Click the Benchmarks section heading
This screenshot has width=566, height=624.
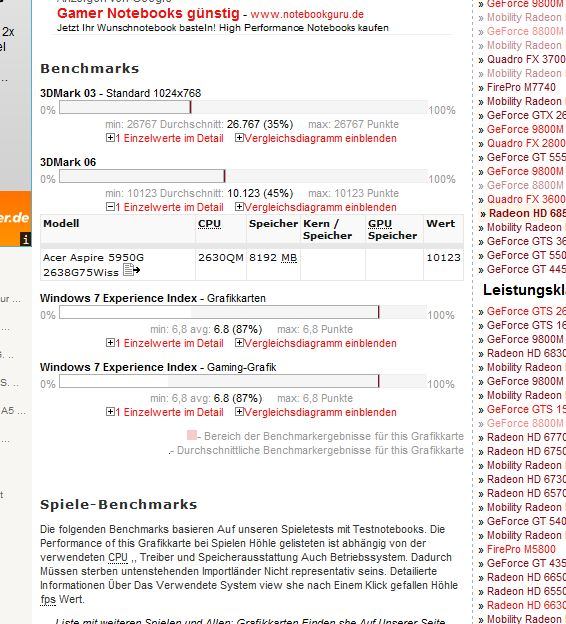point(90,68)
